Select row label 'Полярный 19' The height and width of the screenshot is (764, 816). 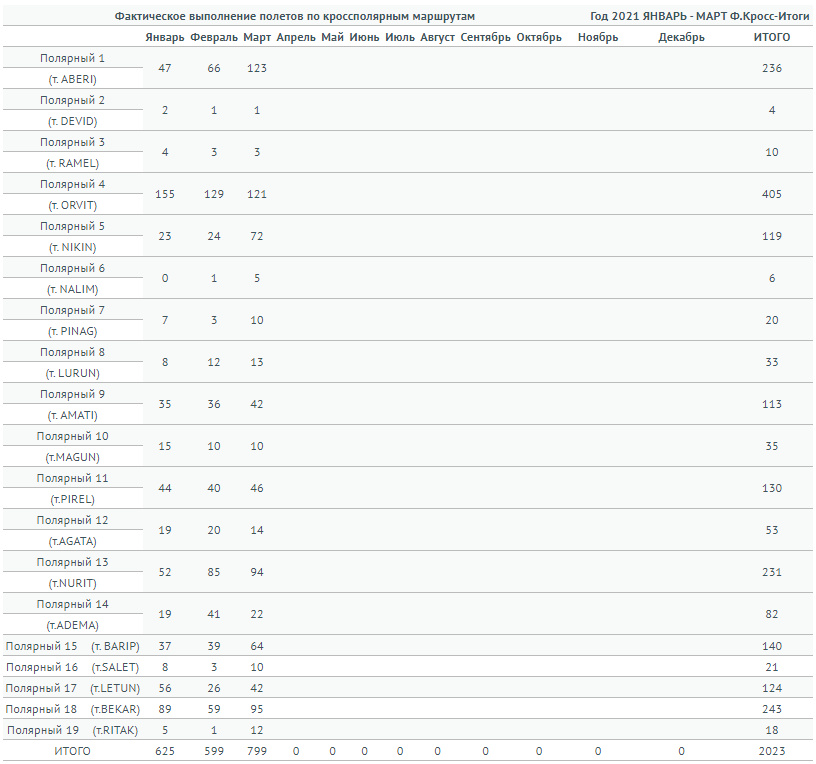pos(43,731)
